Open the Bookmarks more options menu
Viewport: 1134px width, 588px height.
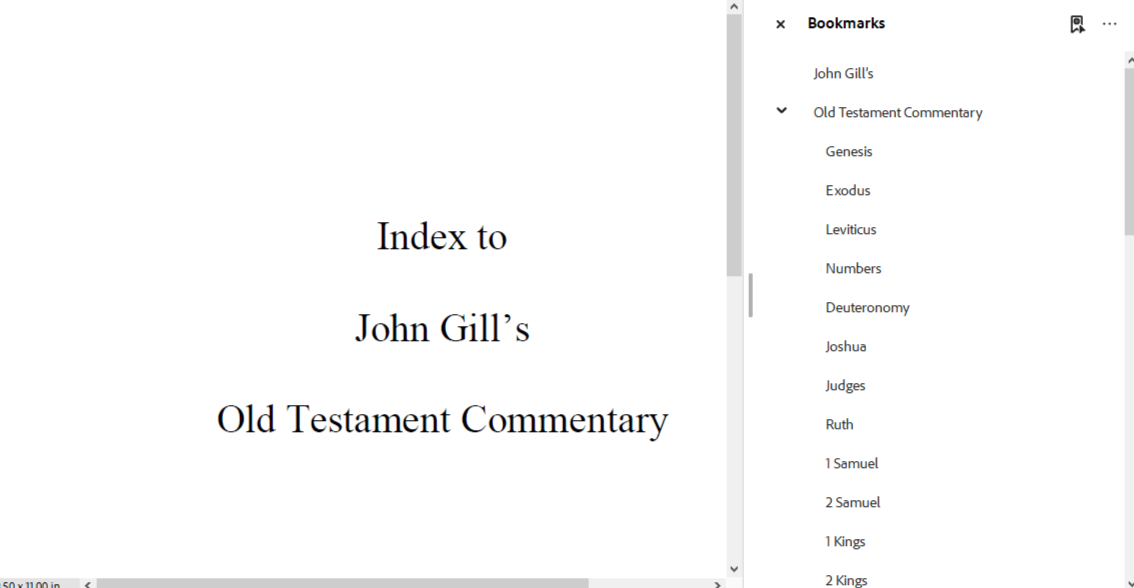(1109, 24)
